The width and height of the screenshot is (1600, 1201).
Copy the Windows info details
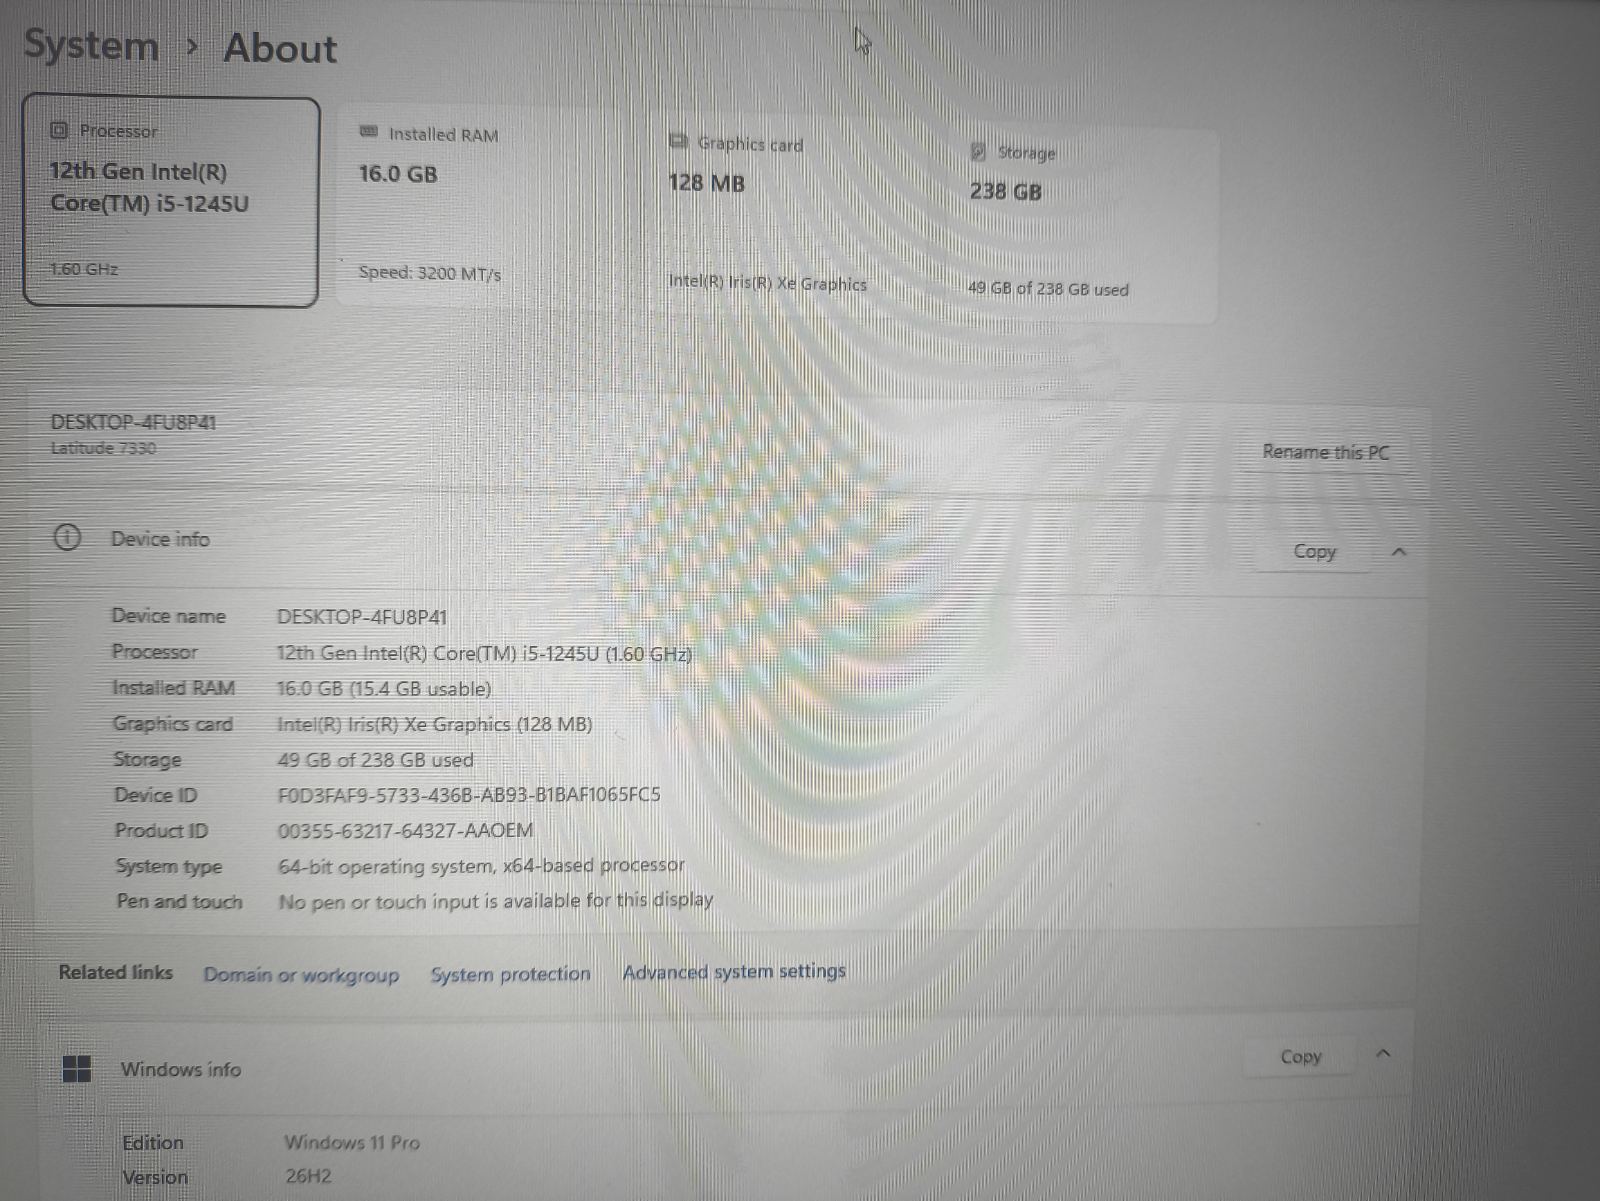tap(1300, 1057)
